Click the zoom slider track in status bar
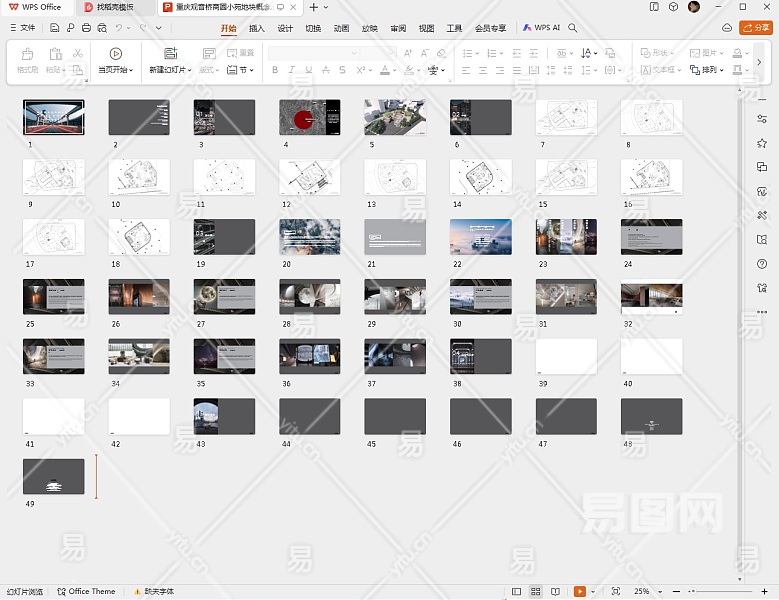The height and width of the screenshot is (600, 779). (720, 592)
